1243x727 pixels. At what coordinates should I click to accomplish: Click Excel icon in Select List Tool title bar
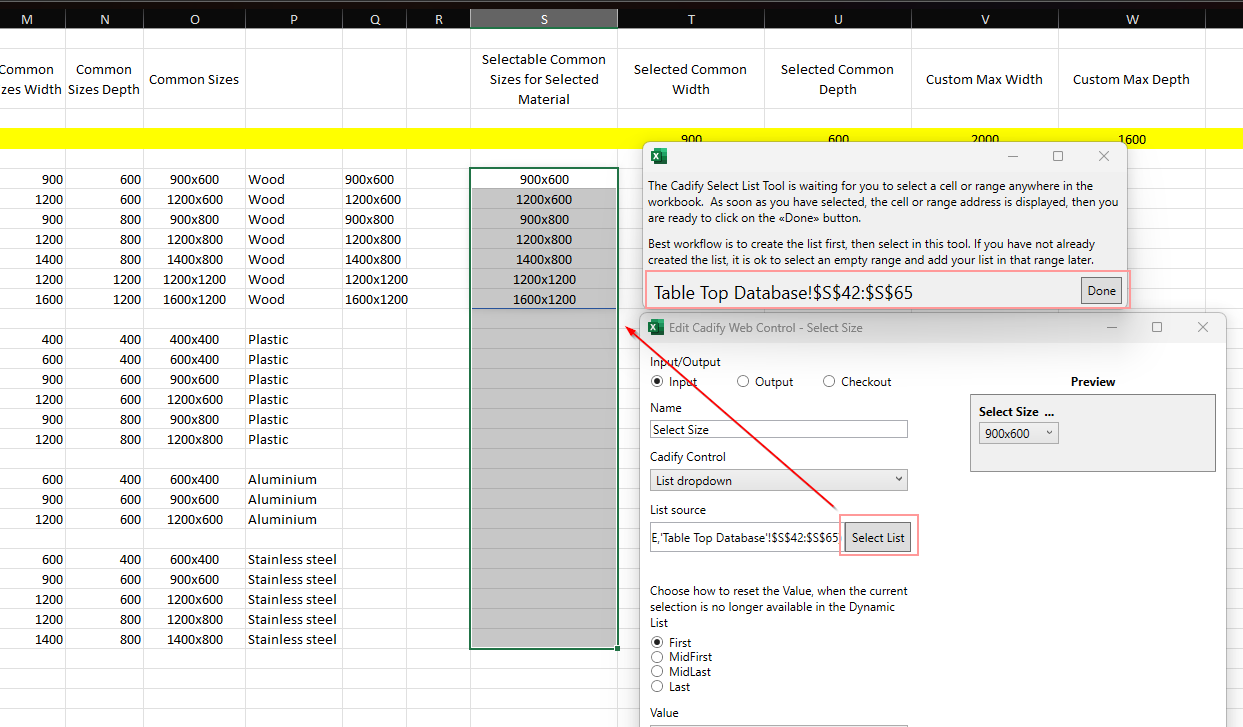coord(659,156)
